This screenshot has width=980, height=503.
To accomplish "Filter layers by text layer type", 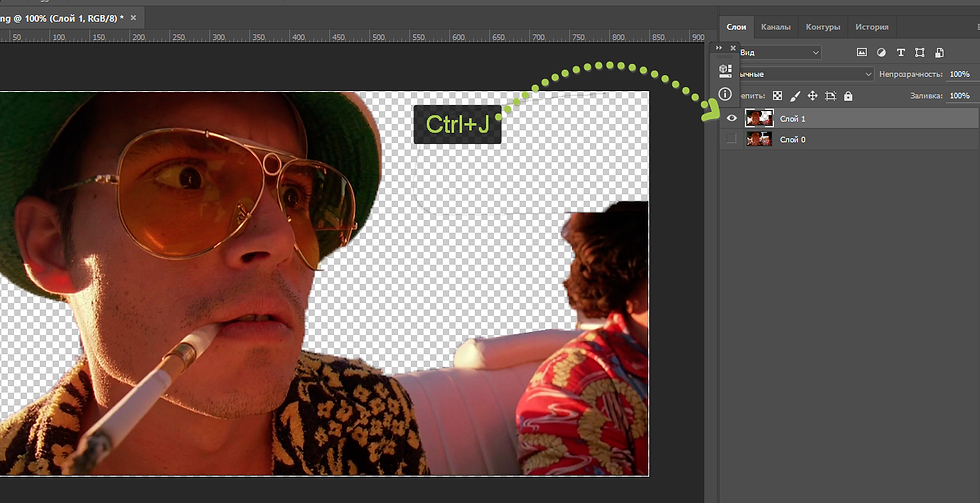I will [901, 52].
